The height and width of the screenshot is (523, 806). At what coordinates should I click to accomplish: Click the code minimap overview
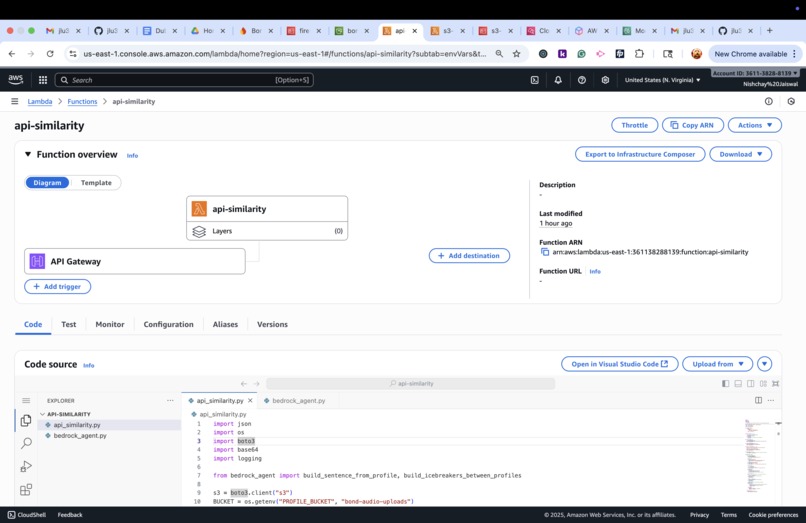pos(756,455)
